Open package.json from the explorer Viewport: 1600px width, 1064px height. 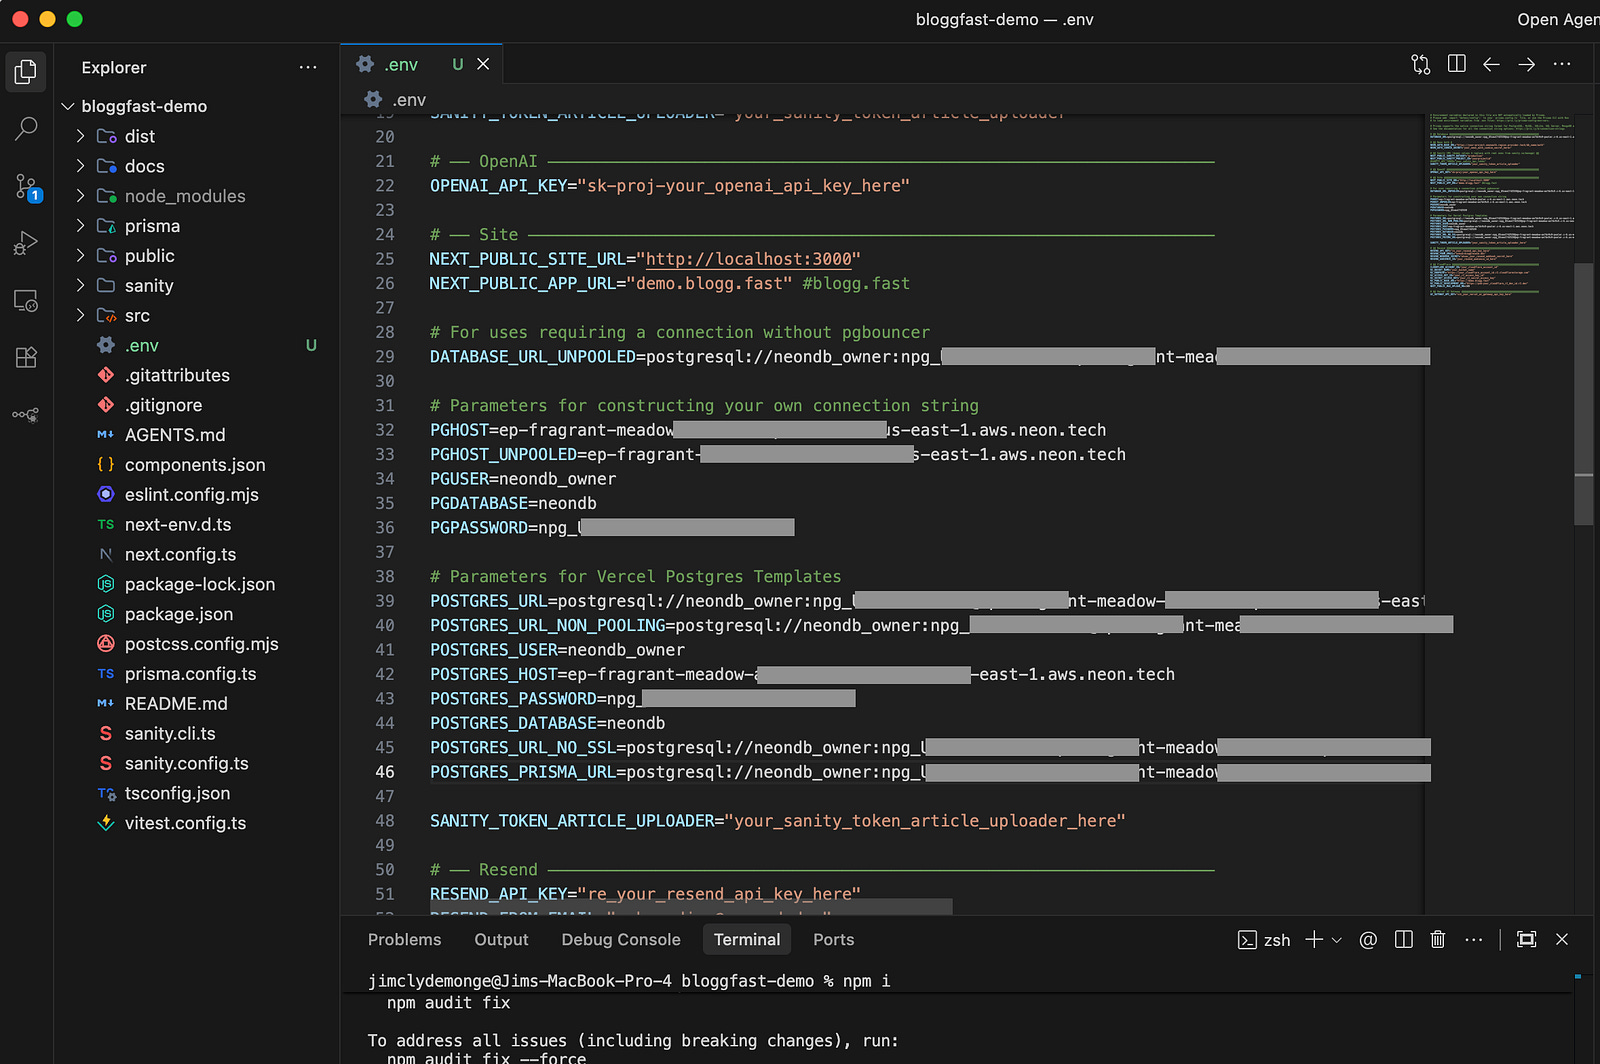pyautogui.click(x=178, y=614)
